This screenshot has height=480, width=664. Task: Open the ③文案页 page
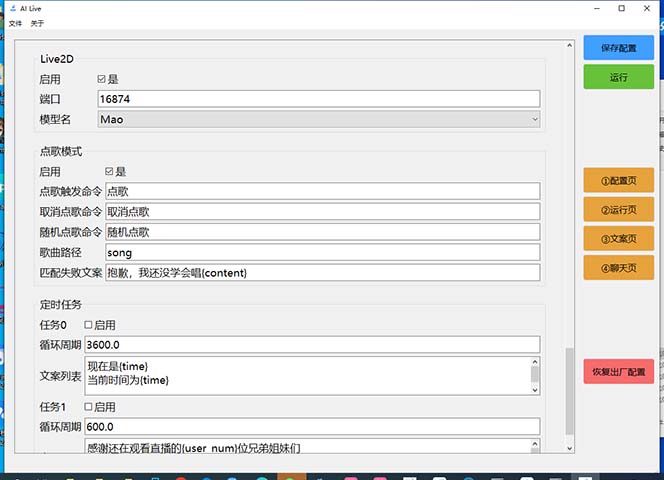(618, 239)
